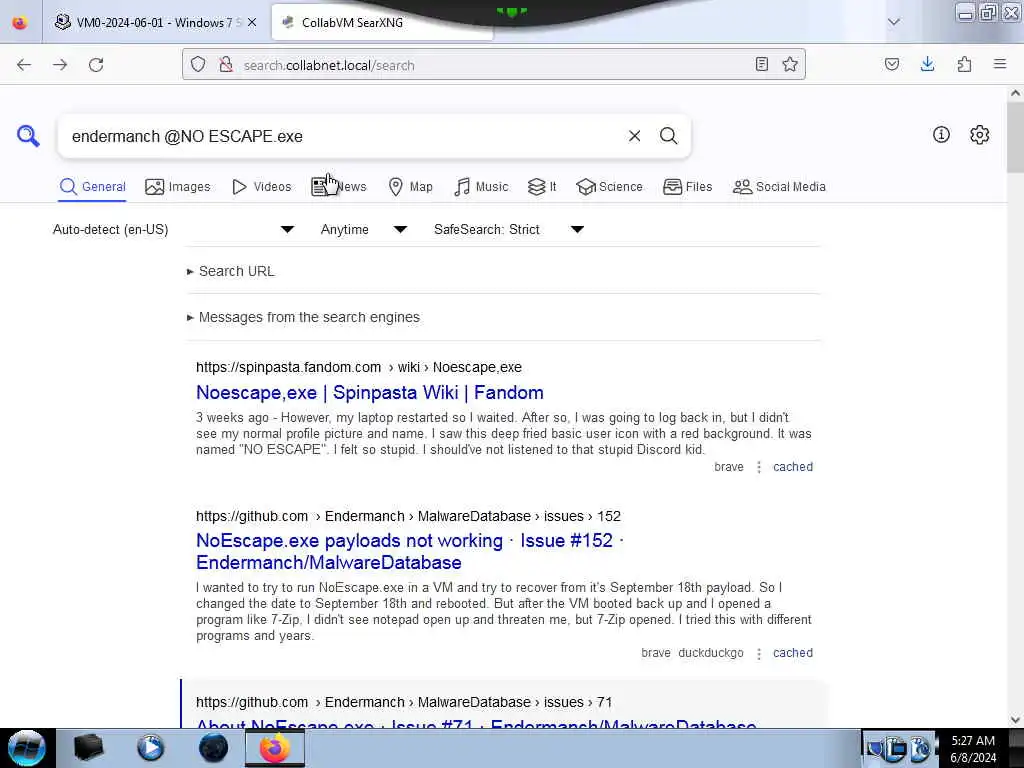Submit search with magnifier button

(x=668, y=136)
